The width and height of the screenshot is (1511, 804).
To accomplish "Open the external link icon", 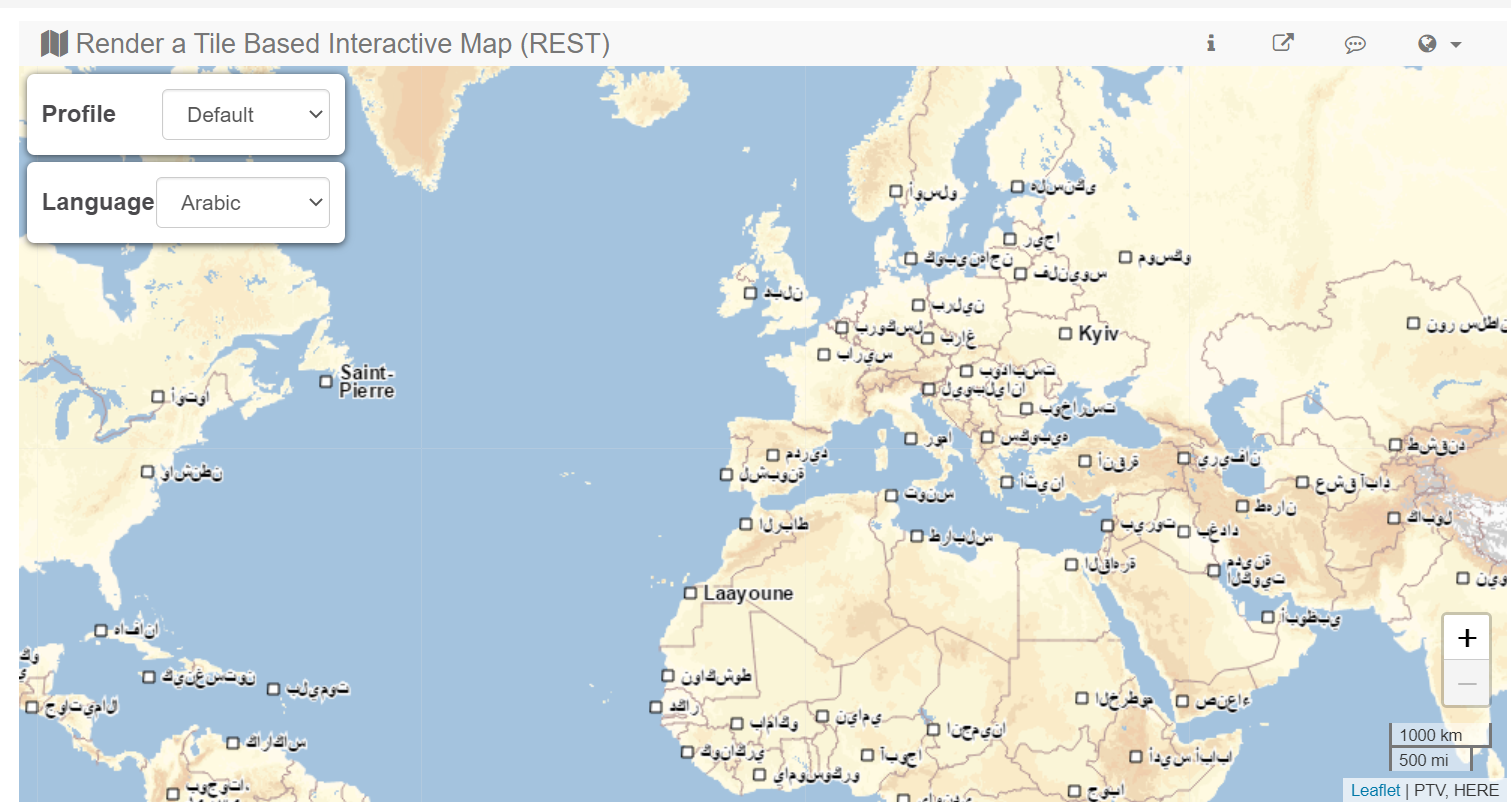I will coord(1282,43).
